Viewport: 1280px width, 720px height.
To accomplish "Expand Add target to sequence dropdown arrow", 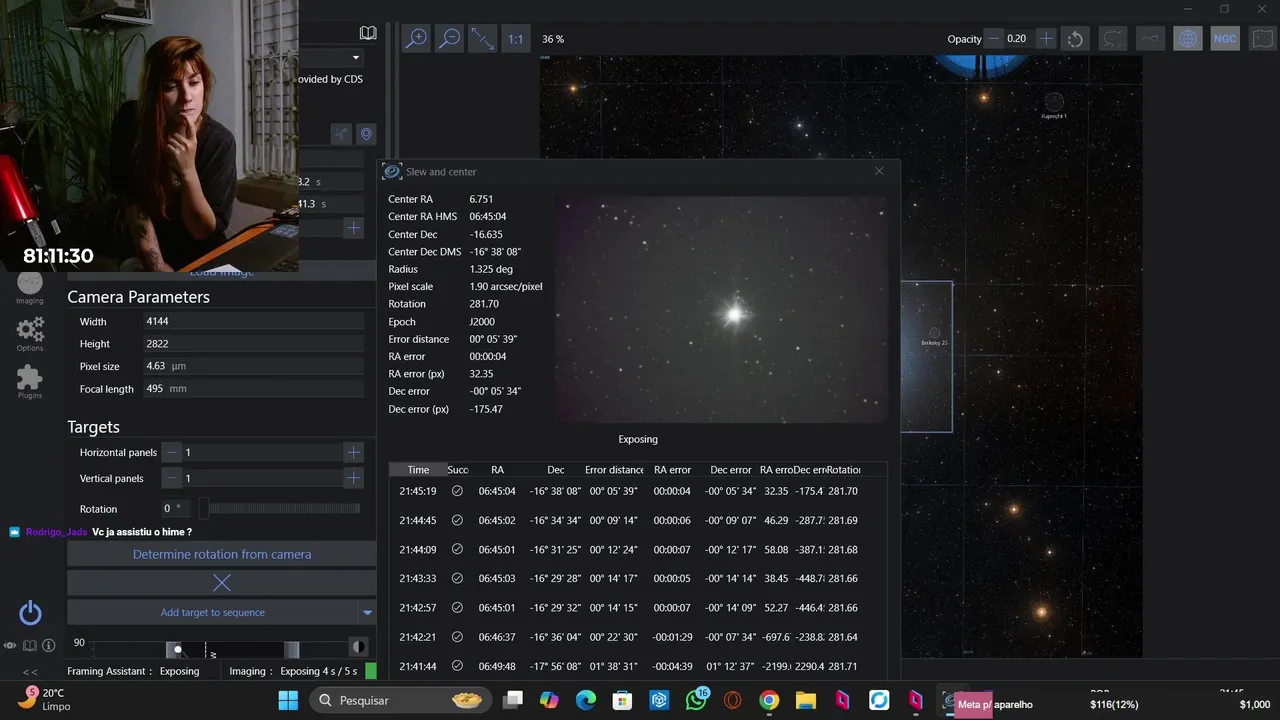I will tap(367, 612).
